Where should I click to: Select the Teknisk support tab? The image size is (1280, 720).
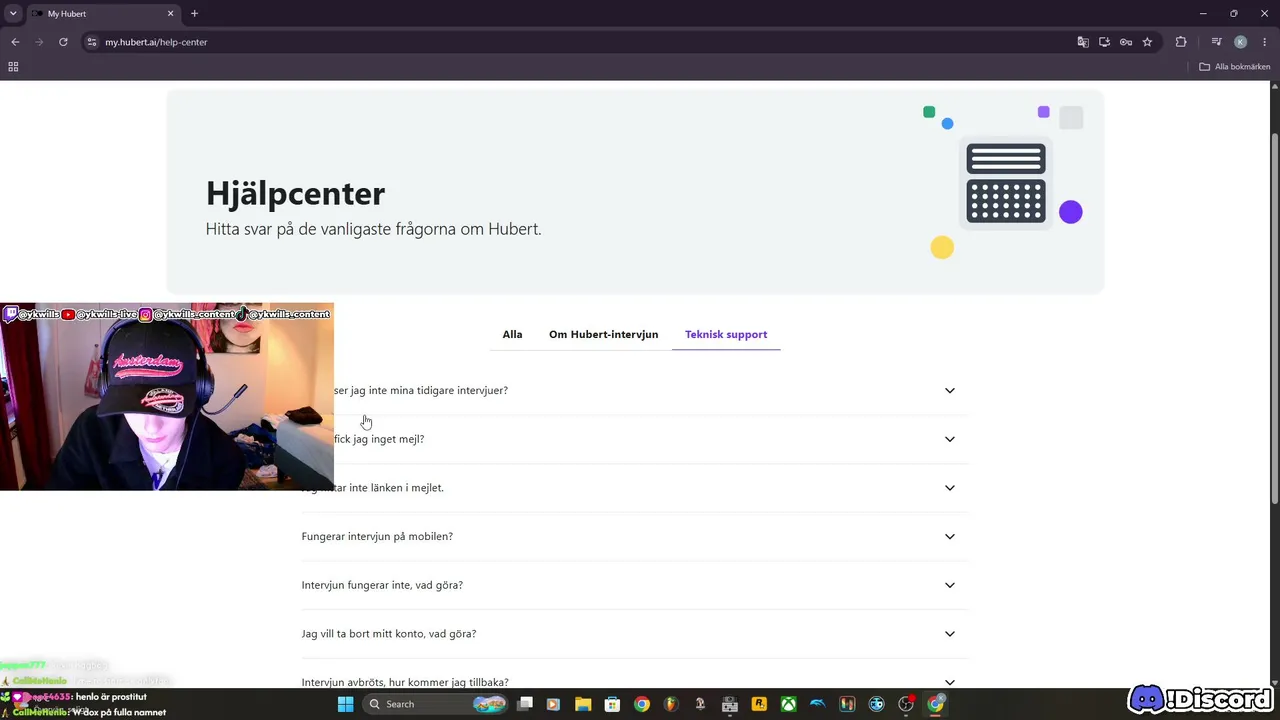[x=726, y=334]
